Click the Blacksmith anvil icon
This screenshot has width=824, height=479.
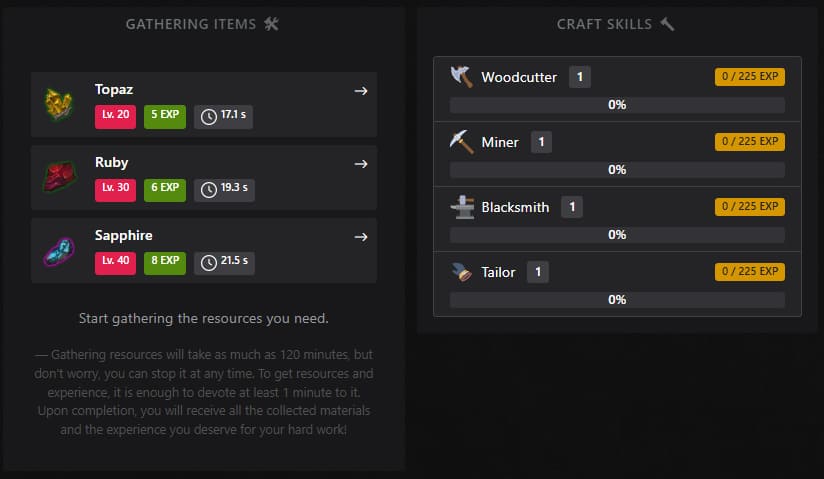[x=462, y=207]
